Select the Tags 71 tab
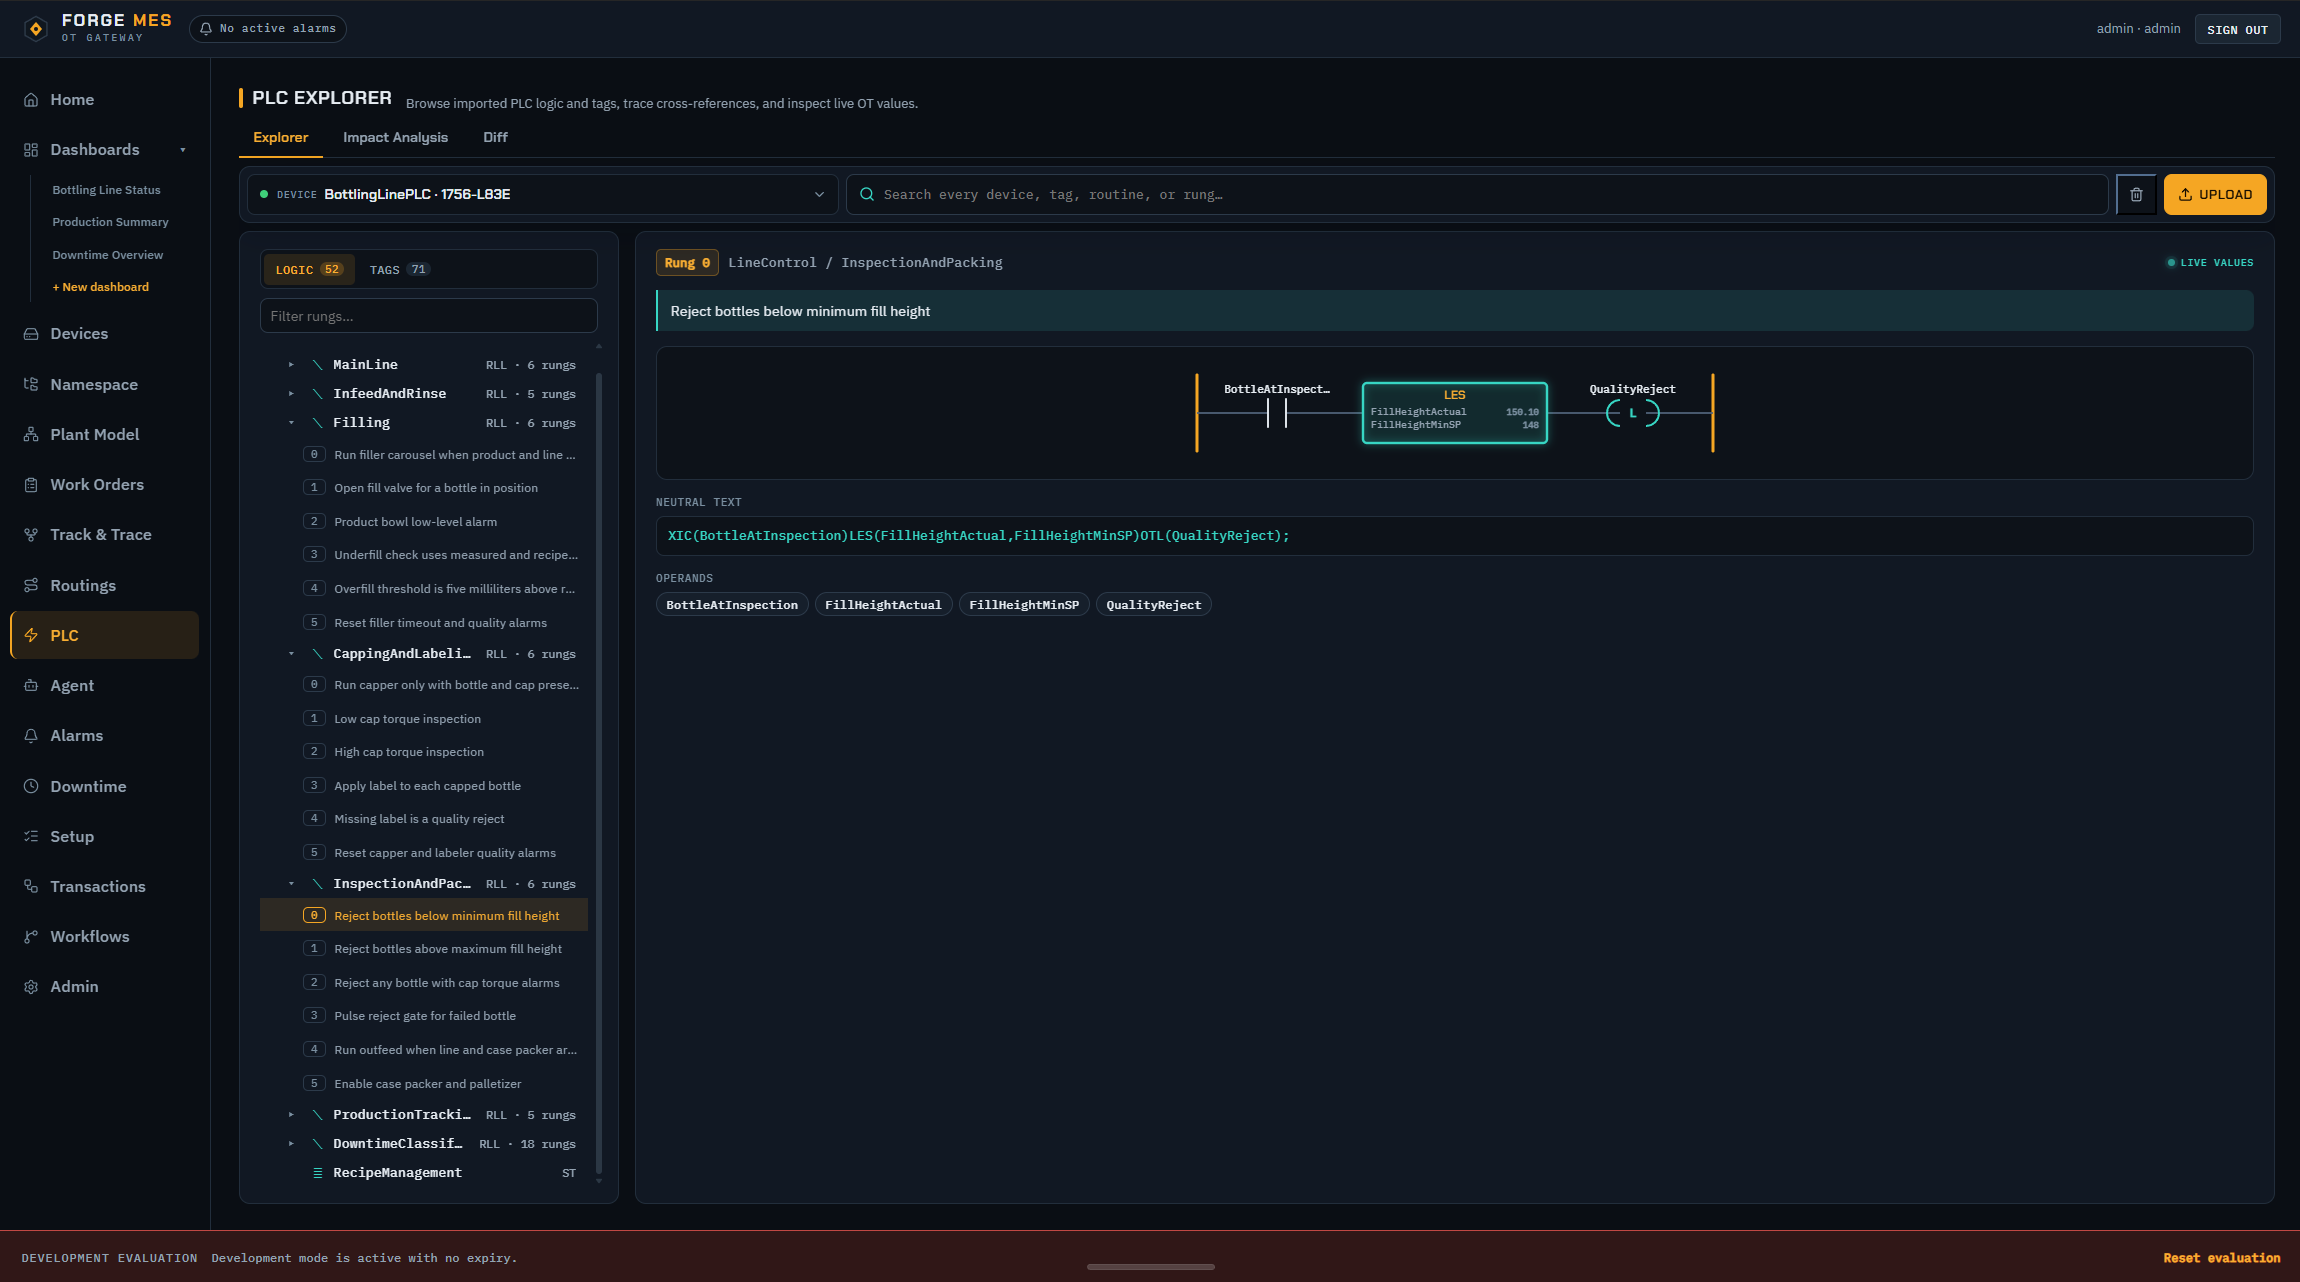The height and width of the screenshot is (1282, 2300). click(399, 270)
